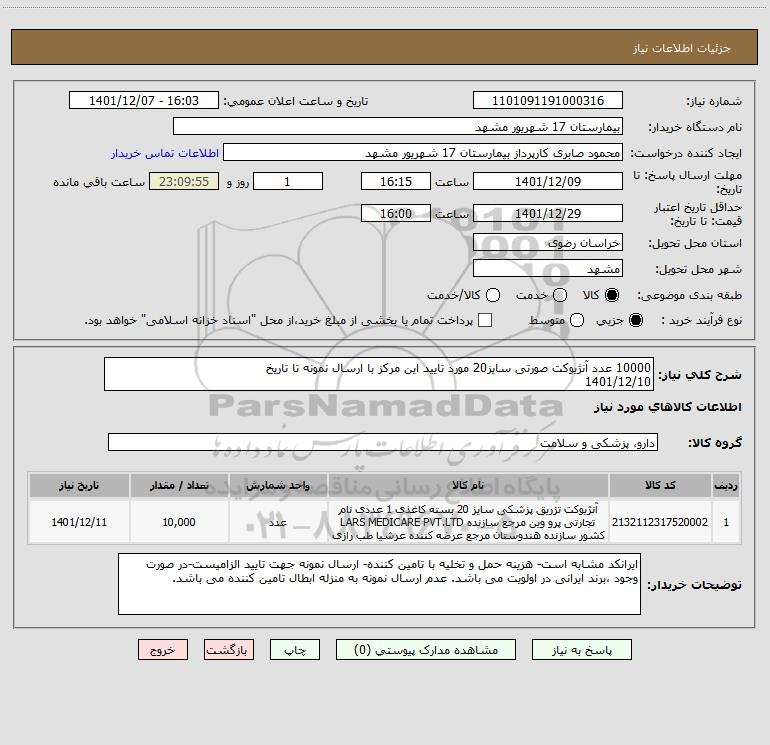Click the response deadline date 1401/12/09 field

(548, 181)
